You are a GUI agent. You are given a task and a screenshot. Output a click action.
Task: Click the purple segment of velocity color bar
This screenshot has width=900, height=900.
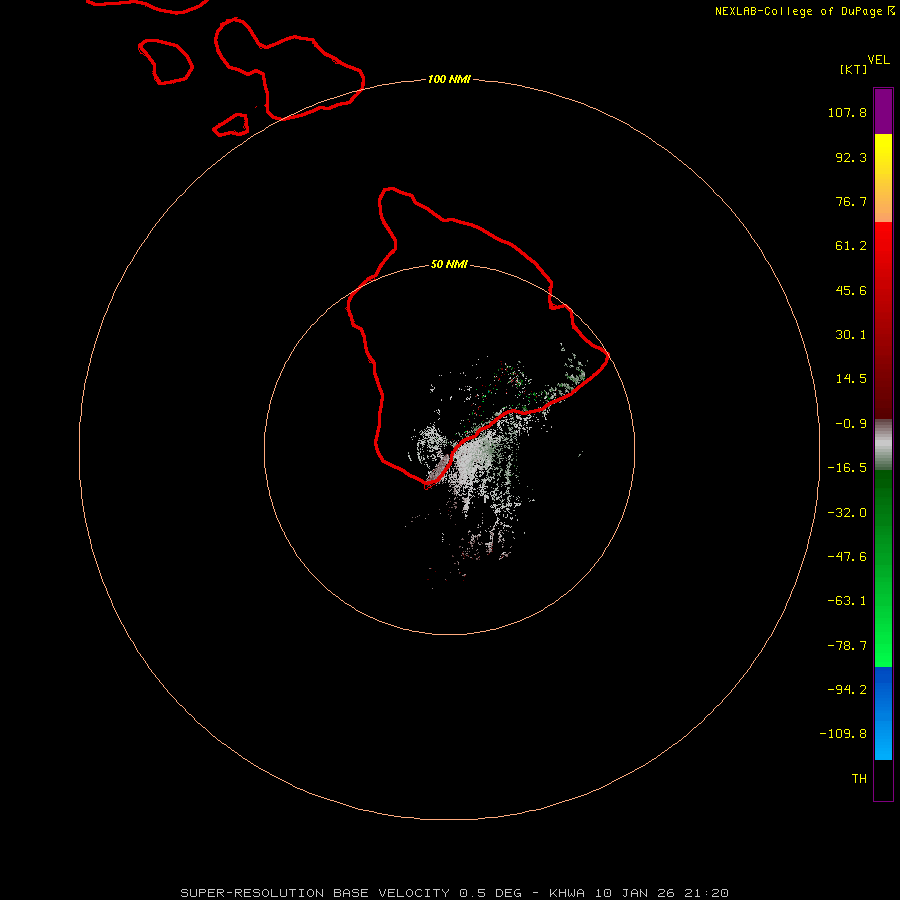click(x=883, y=111)
